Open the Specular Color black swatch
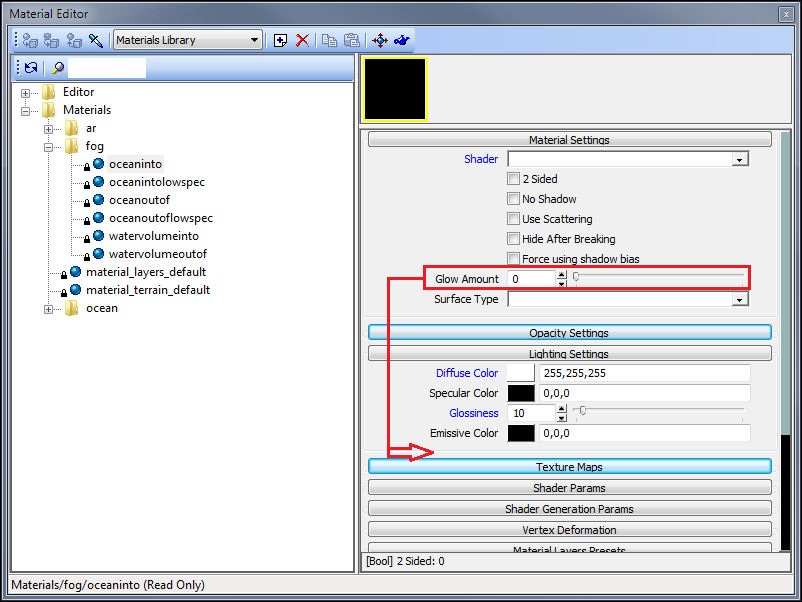The image size is (802, 602). point(521,393)
